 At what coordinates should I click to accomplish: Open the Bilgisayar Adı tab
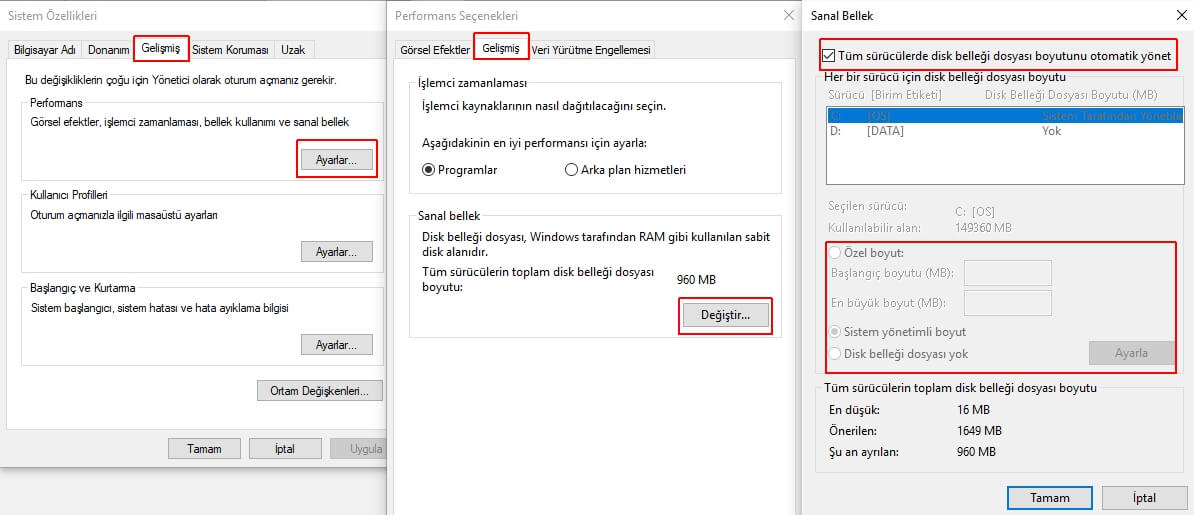pyautogui.click(x=45, y=50)
